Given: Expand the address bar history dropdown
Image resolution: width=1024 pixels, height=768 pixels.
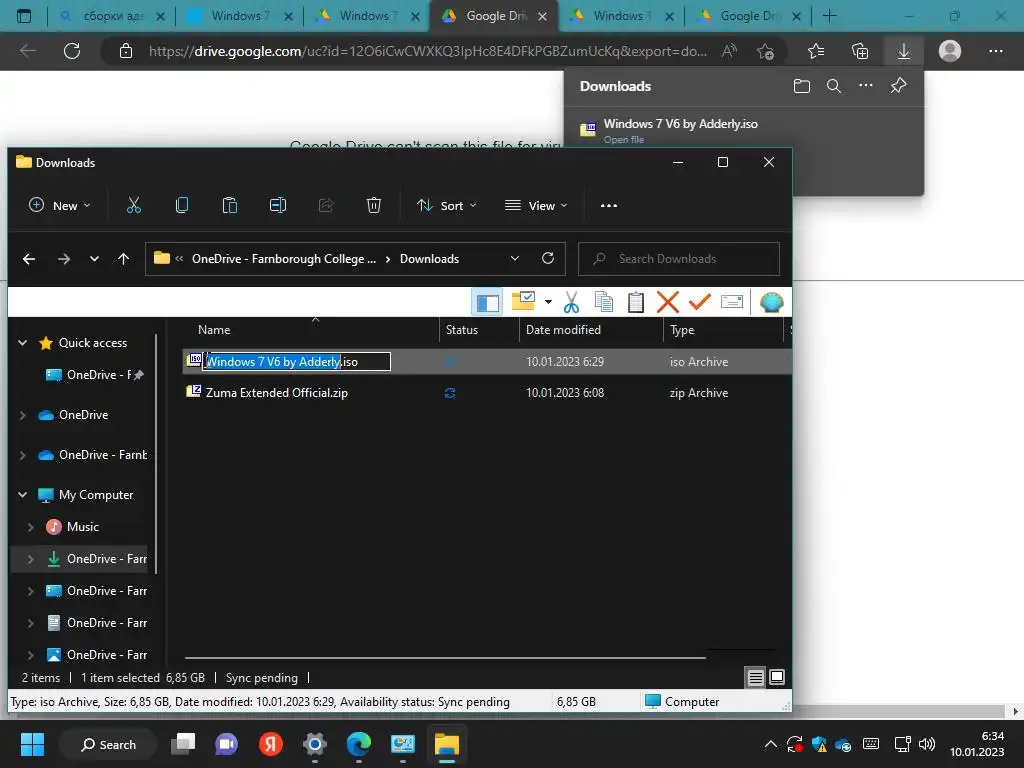Looking at the screenshot, I should click(515, 259).
